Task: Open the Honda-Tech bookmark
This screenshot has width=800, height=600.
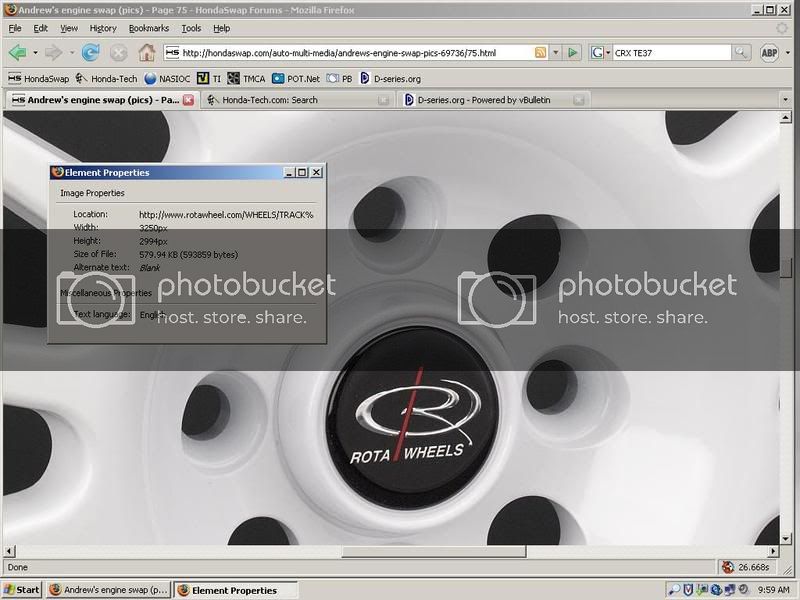Action: point(107,79)
